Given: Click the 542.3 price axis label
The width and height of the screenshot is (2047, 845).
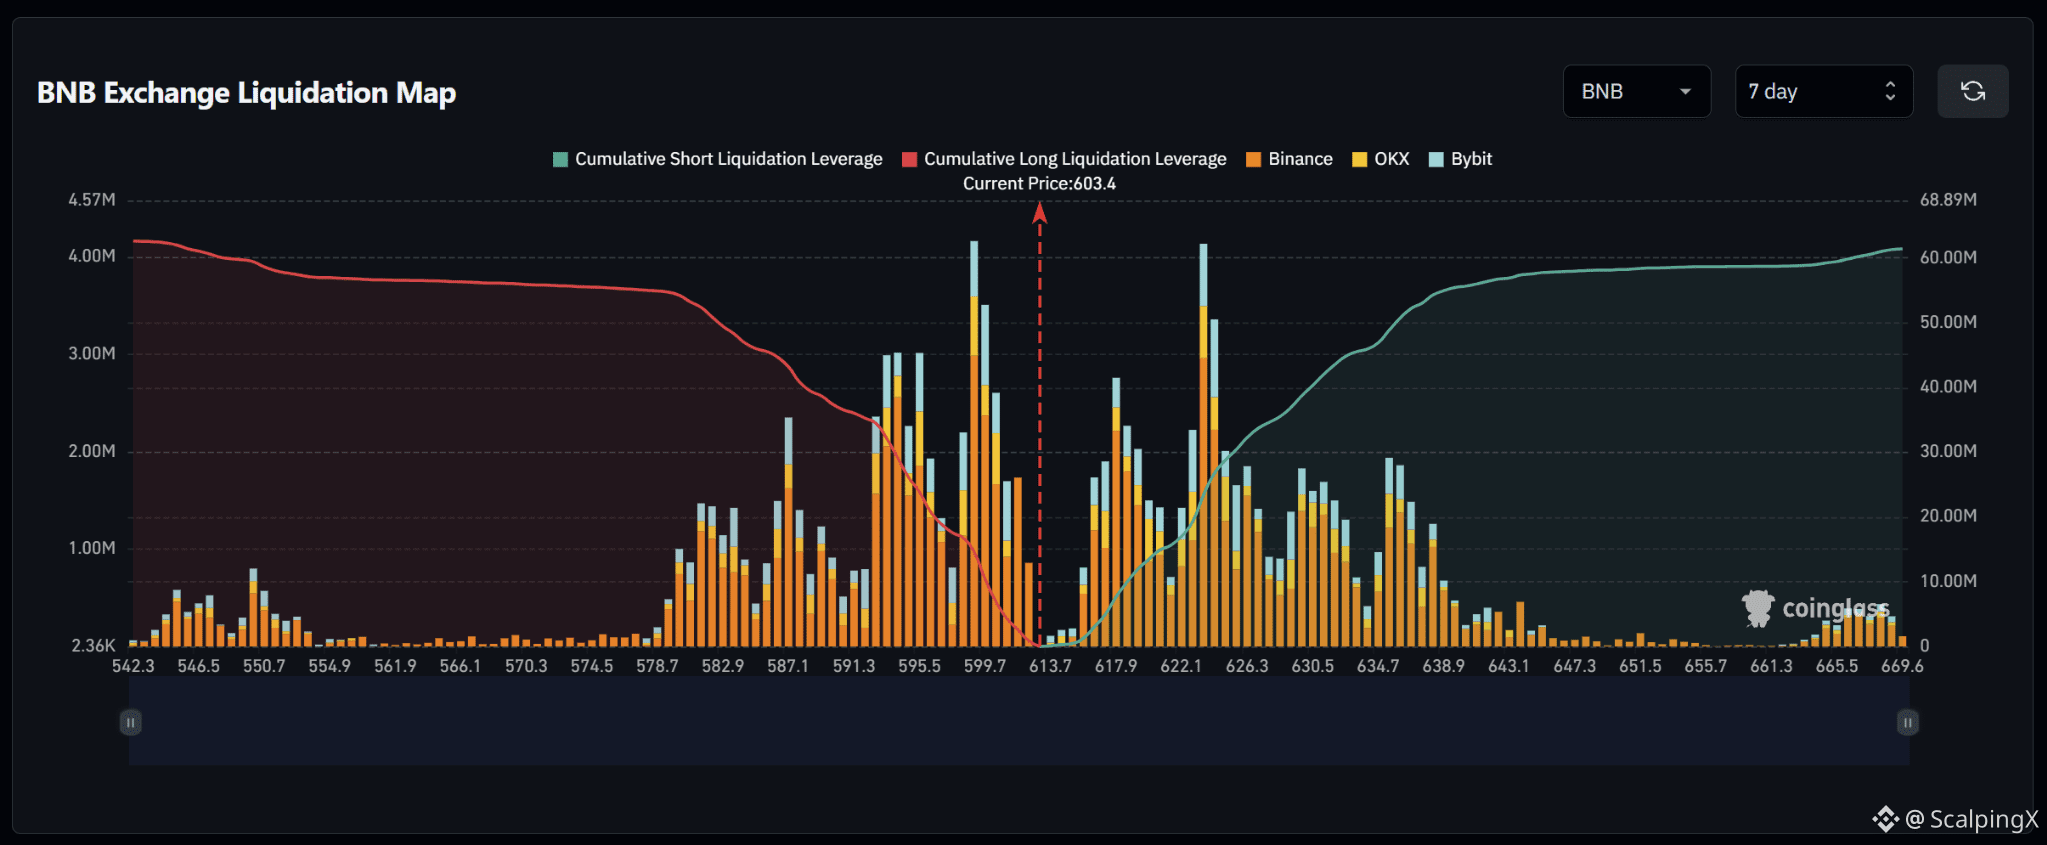Looking at the screenshot, I should pos(133,666).
